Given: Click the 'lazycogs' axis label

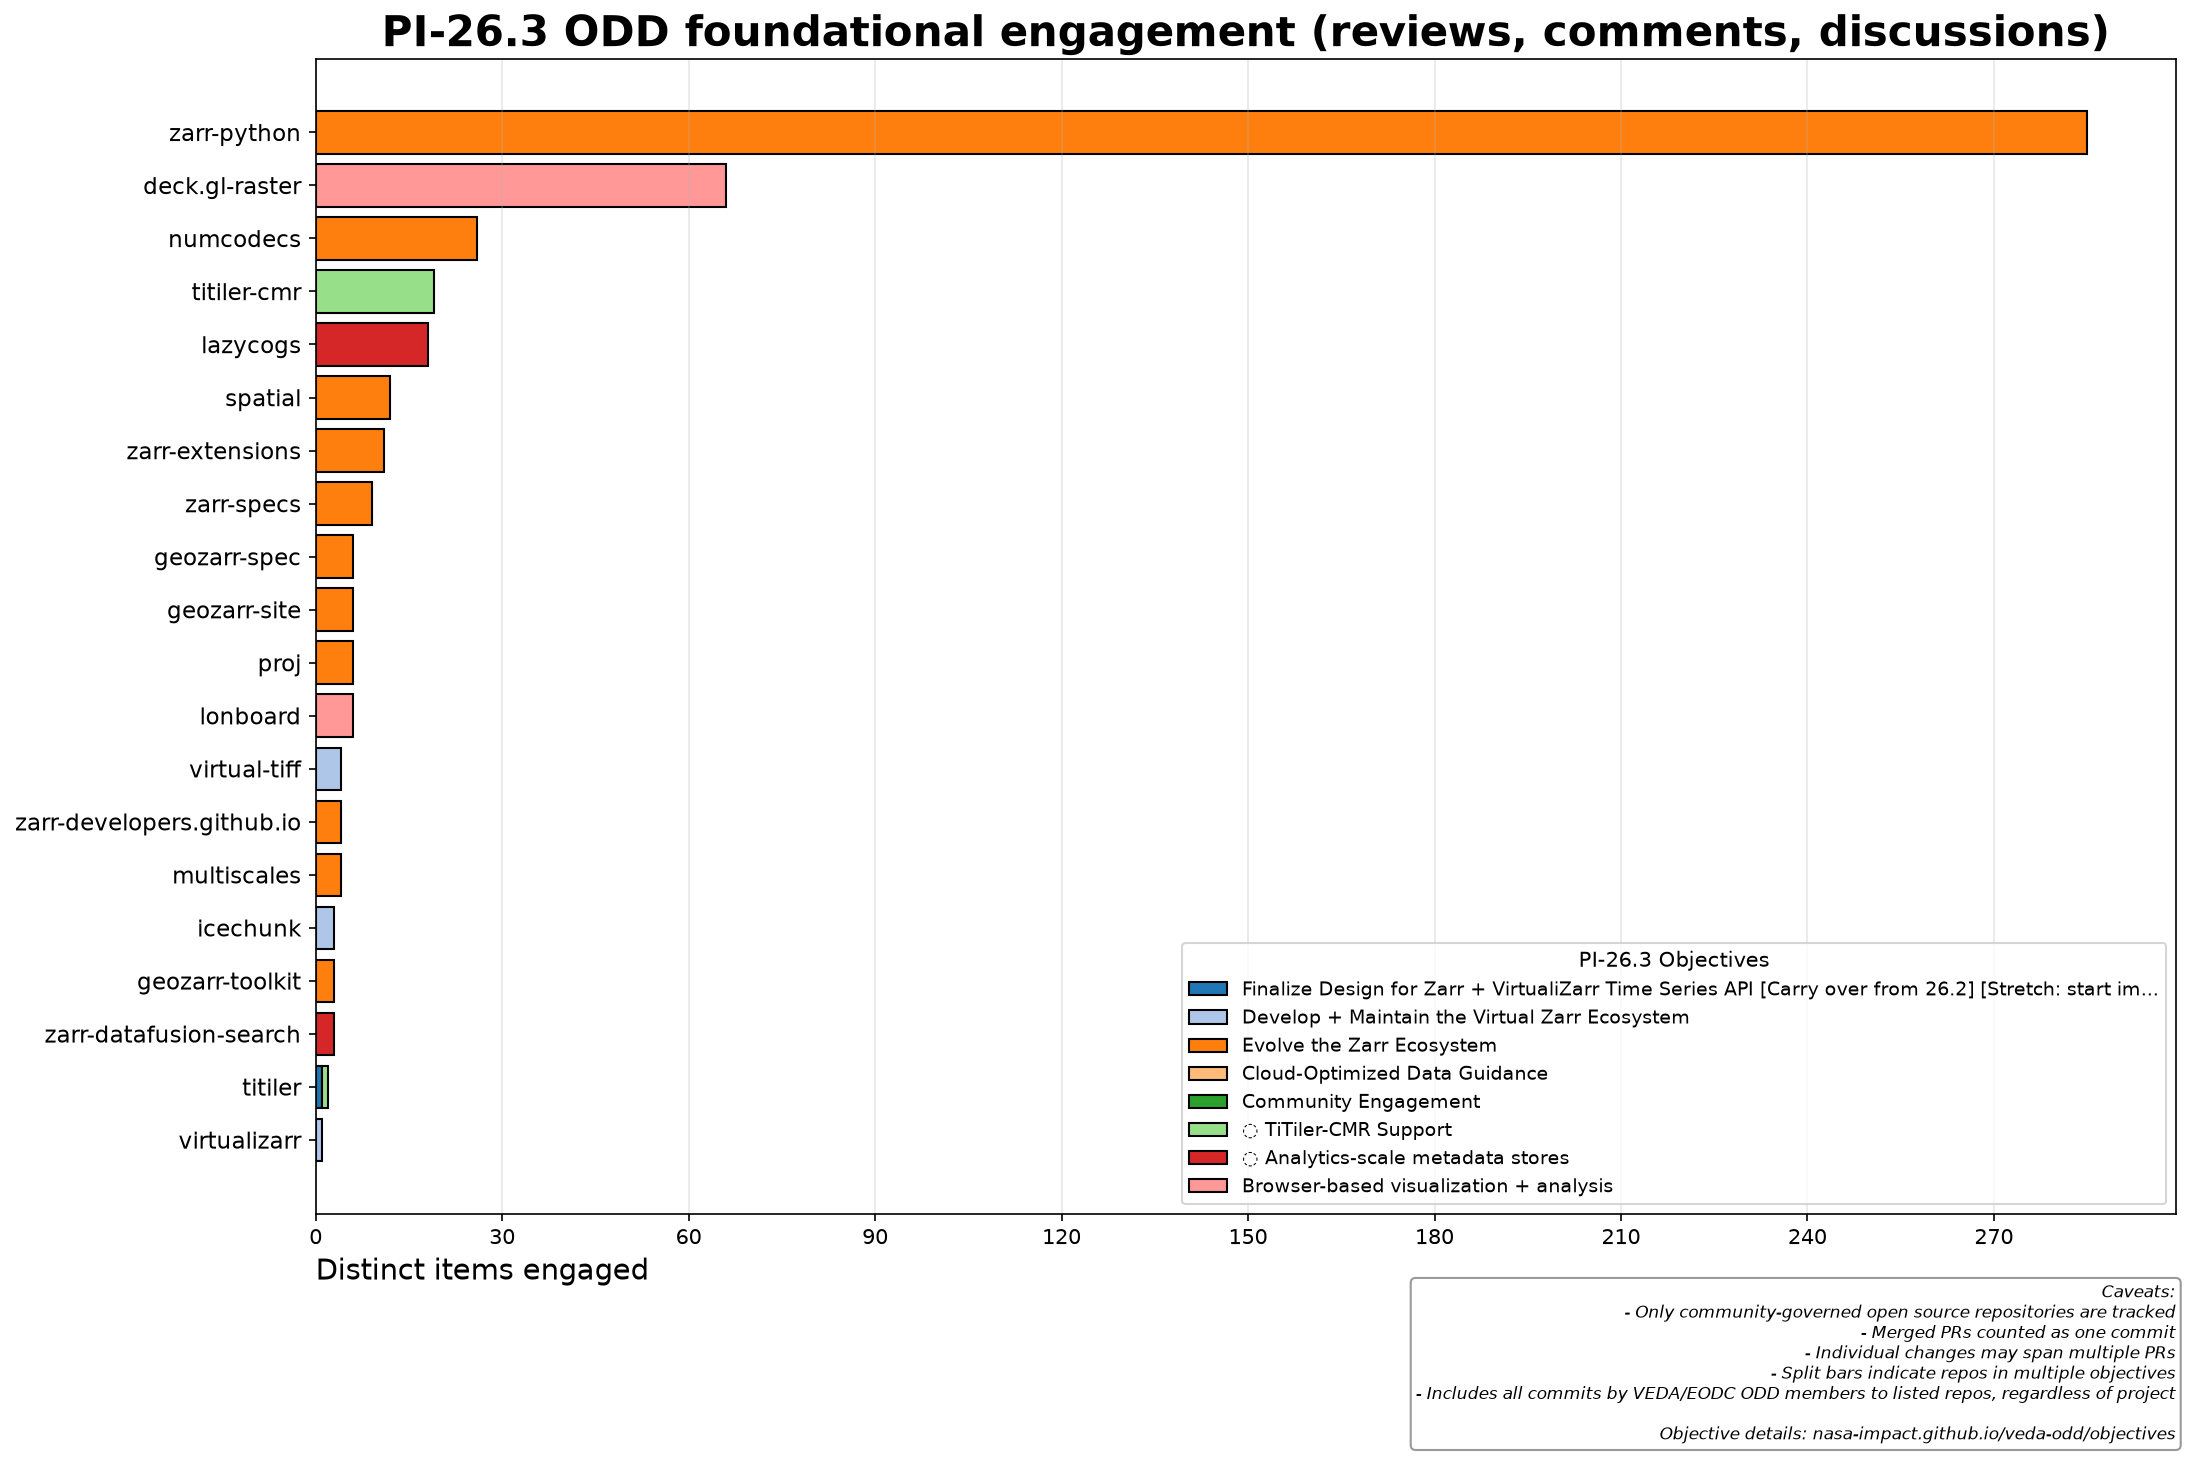Looking at the screenshot, I should 251,345.
